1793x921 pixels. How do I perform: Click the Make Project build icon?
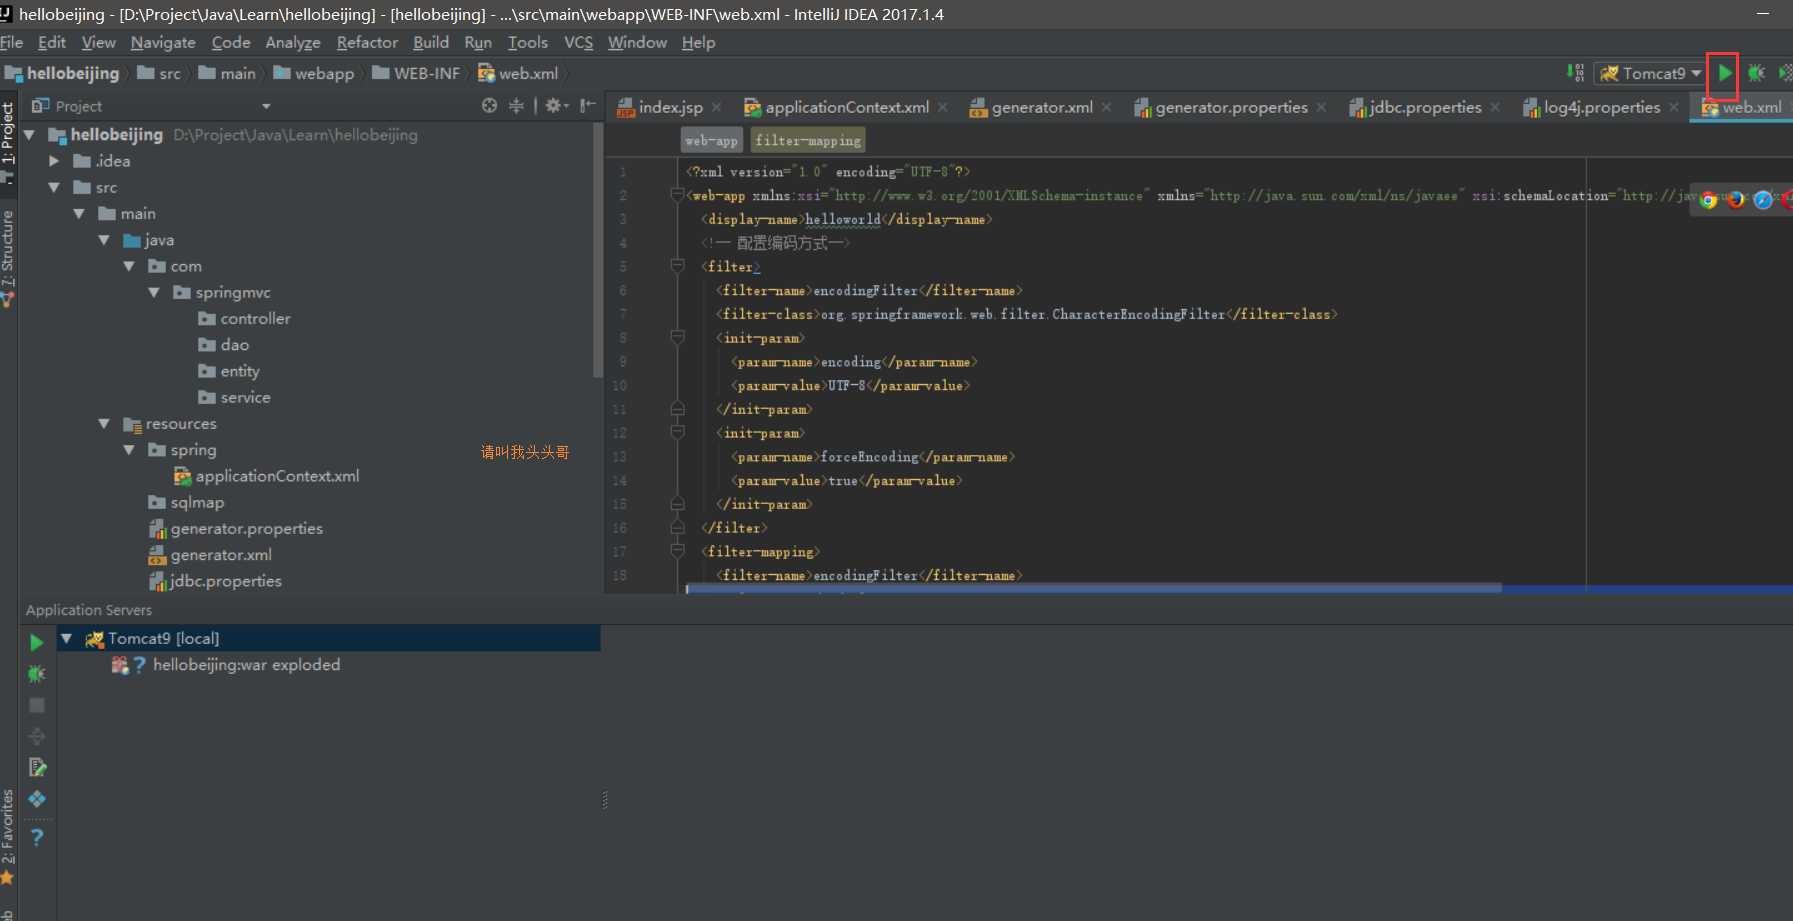(x=1575, y=73)
